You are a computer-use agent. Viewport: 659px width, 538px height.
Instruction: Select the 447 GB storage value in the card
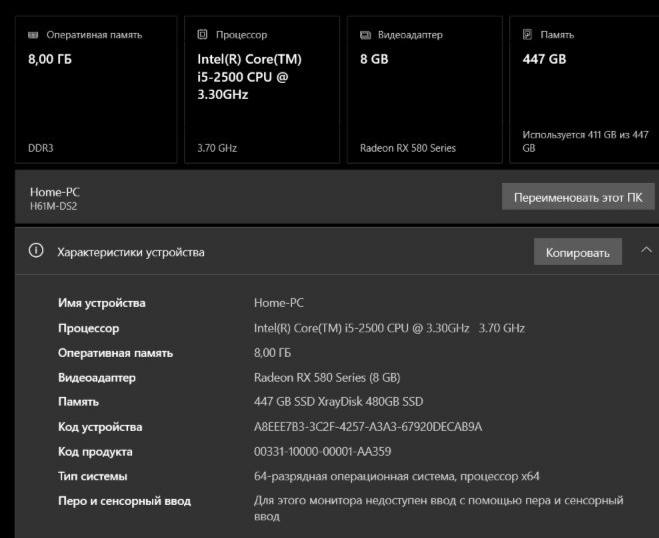click(x=544, y=59)
